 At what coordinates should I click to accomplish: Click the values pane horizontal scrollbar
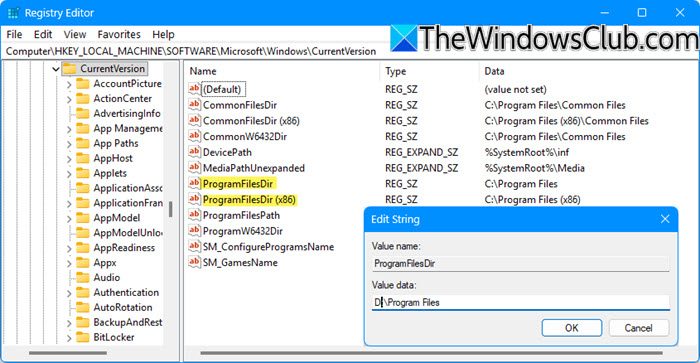coord(431,353)
